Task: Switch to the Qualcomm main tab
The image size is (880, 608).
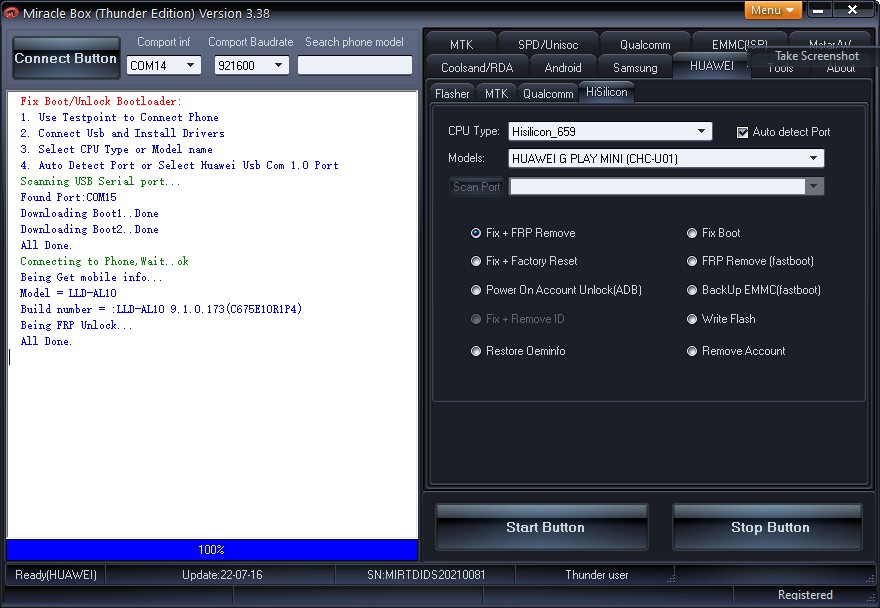Action: coord(645,44)
